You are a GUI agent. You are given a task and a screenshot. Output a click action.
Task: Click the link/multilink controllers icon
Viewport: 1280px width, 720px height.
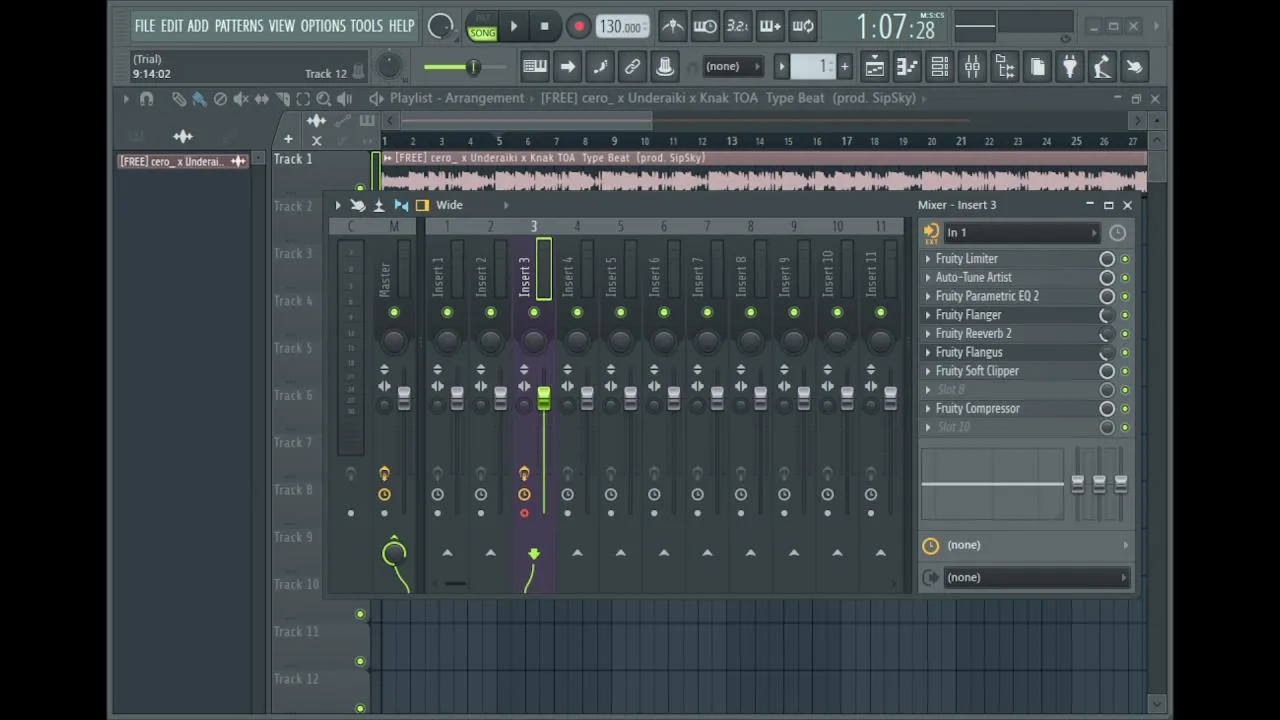tap(632, 67)
